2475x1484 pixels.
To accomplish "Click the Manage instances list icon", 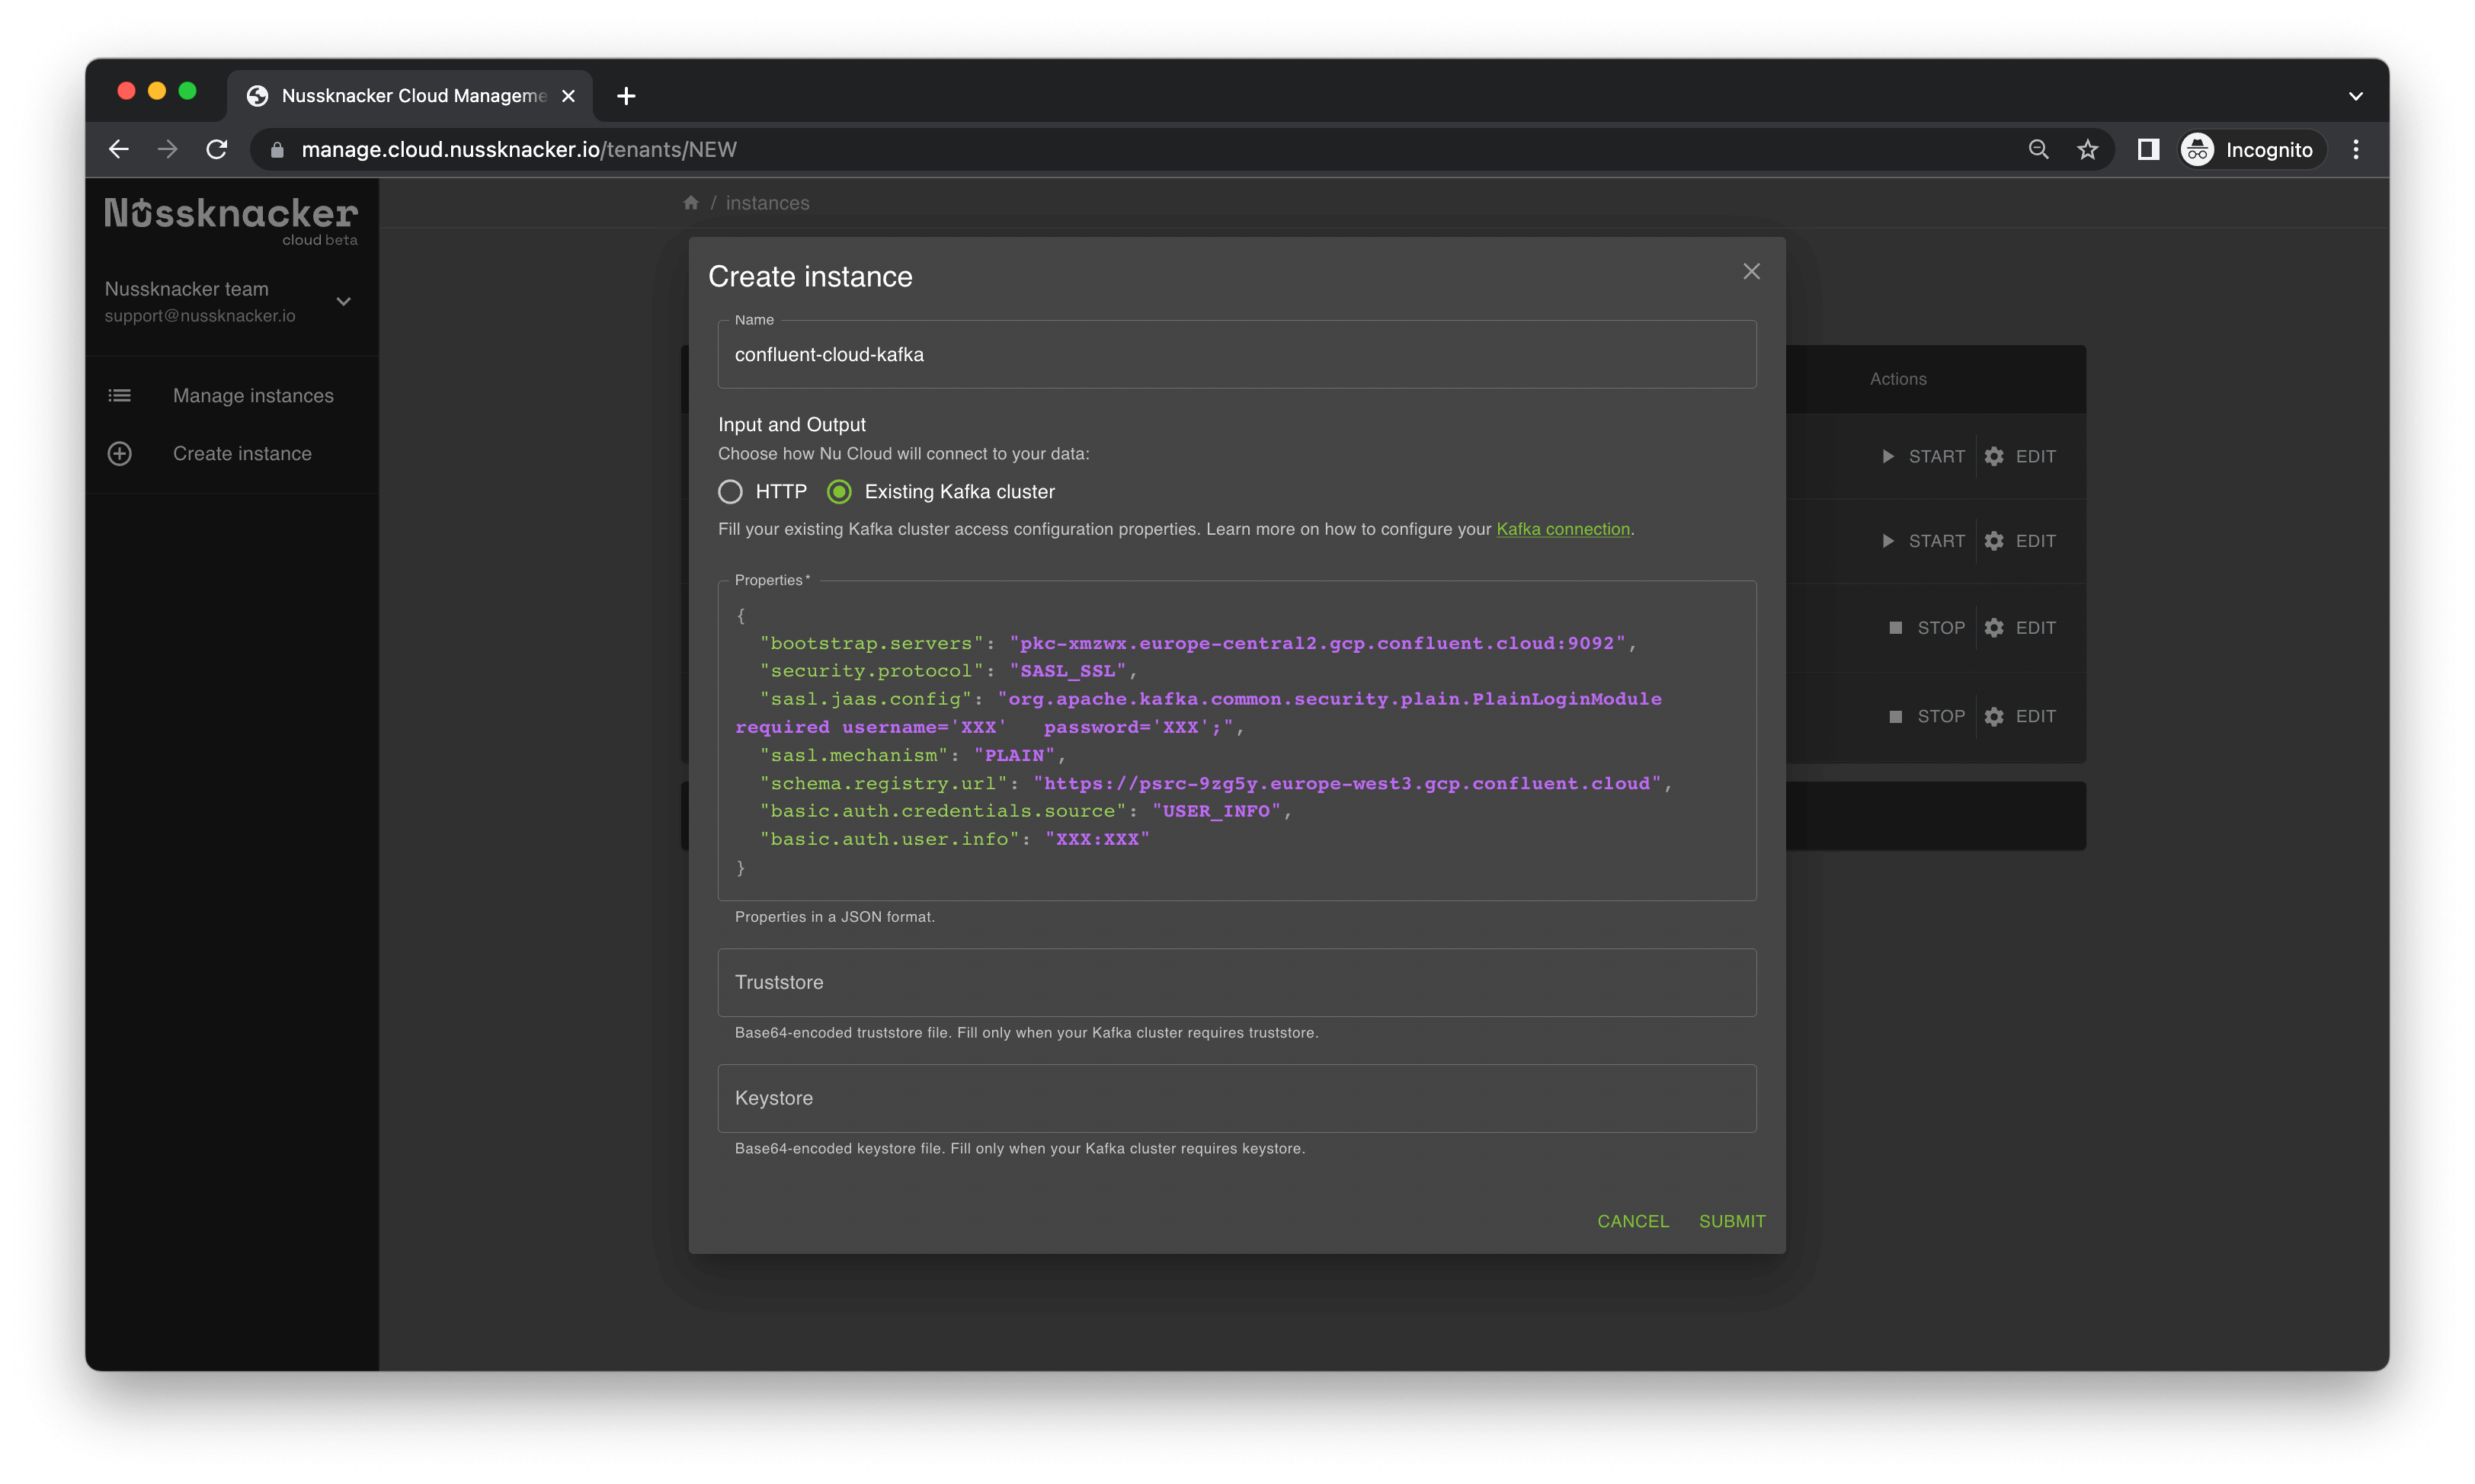I will coord(119,396).
